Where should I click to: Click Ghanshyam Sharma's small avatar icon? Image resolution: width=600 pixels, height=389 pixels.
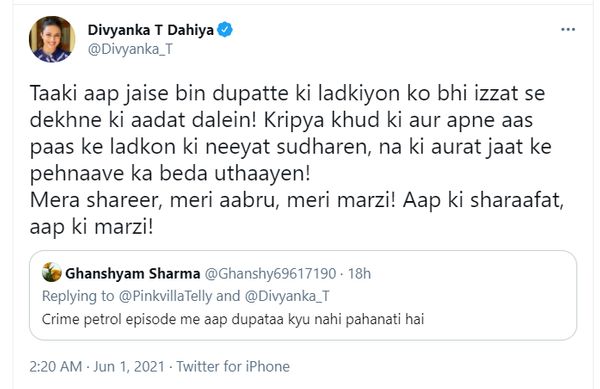[x=52, y=272]
